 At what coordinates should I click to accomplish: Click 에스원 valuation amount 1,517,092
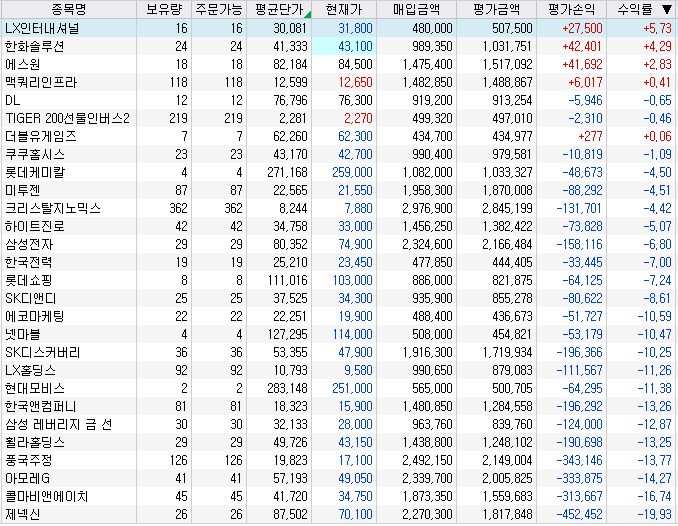pos(508,64)
